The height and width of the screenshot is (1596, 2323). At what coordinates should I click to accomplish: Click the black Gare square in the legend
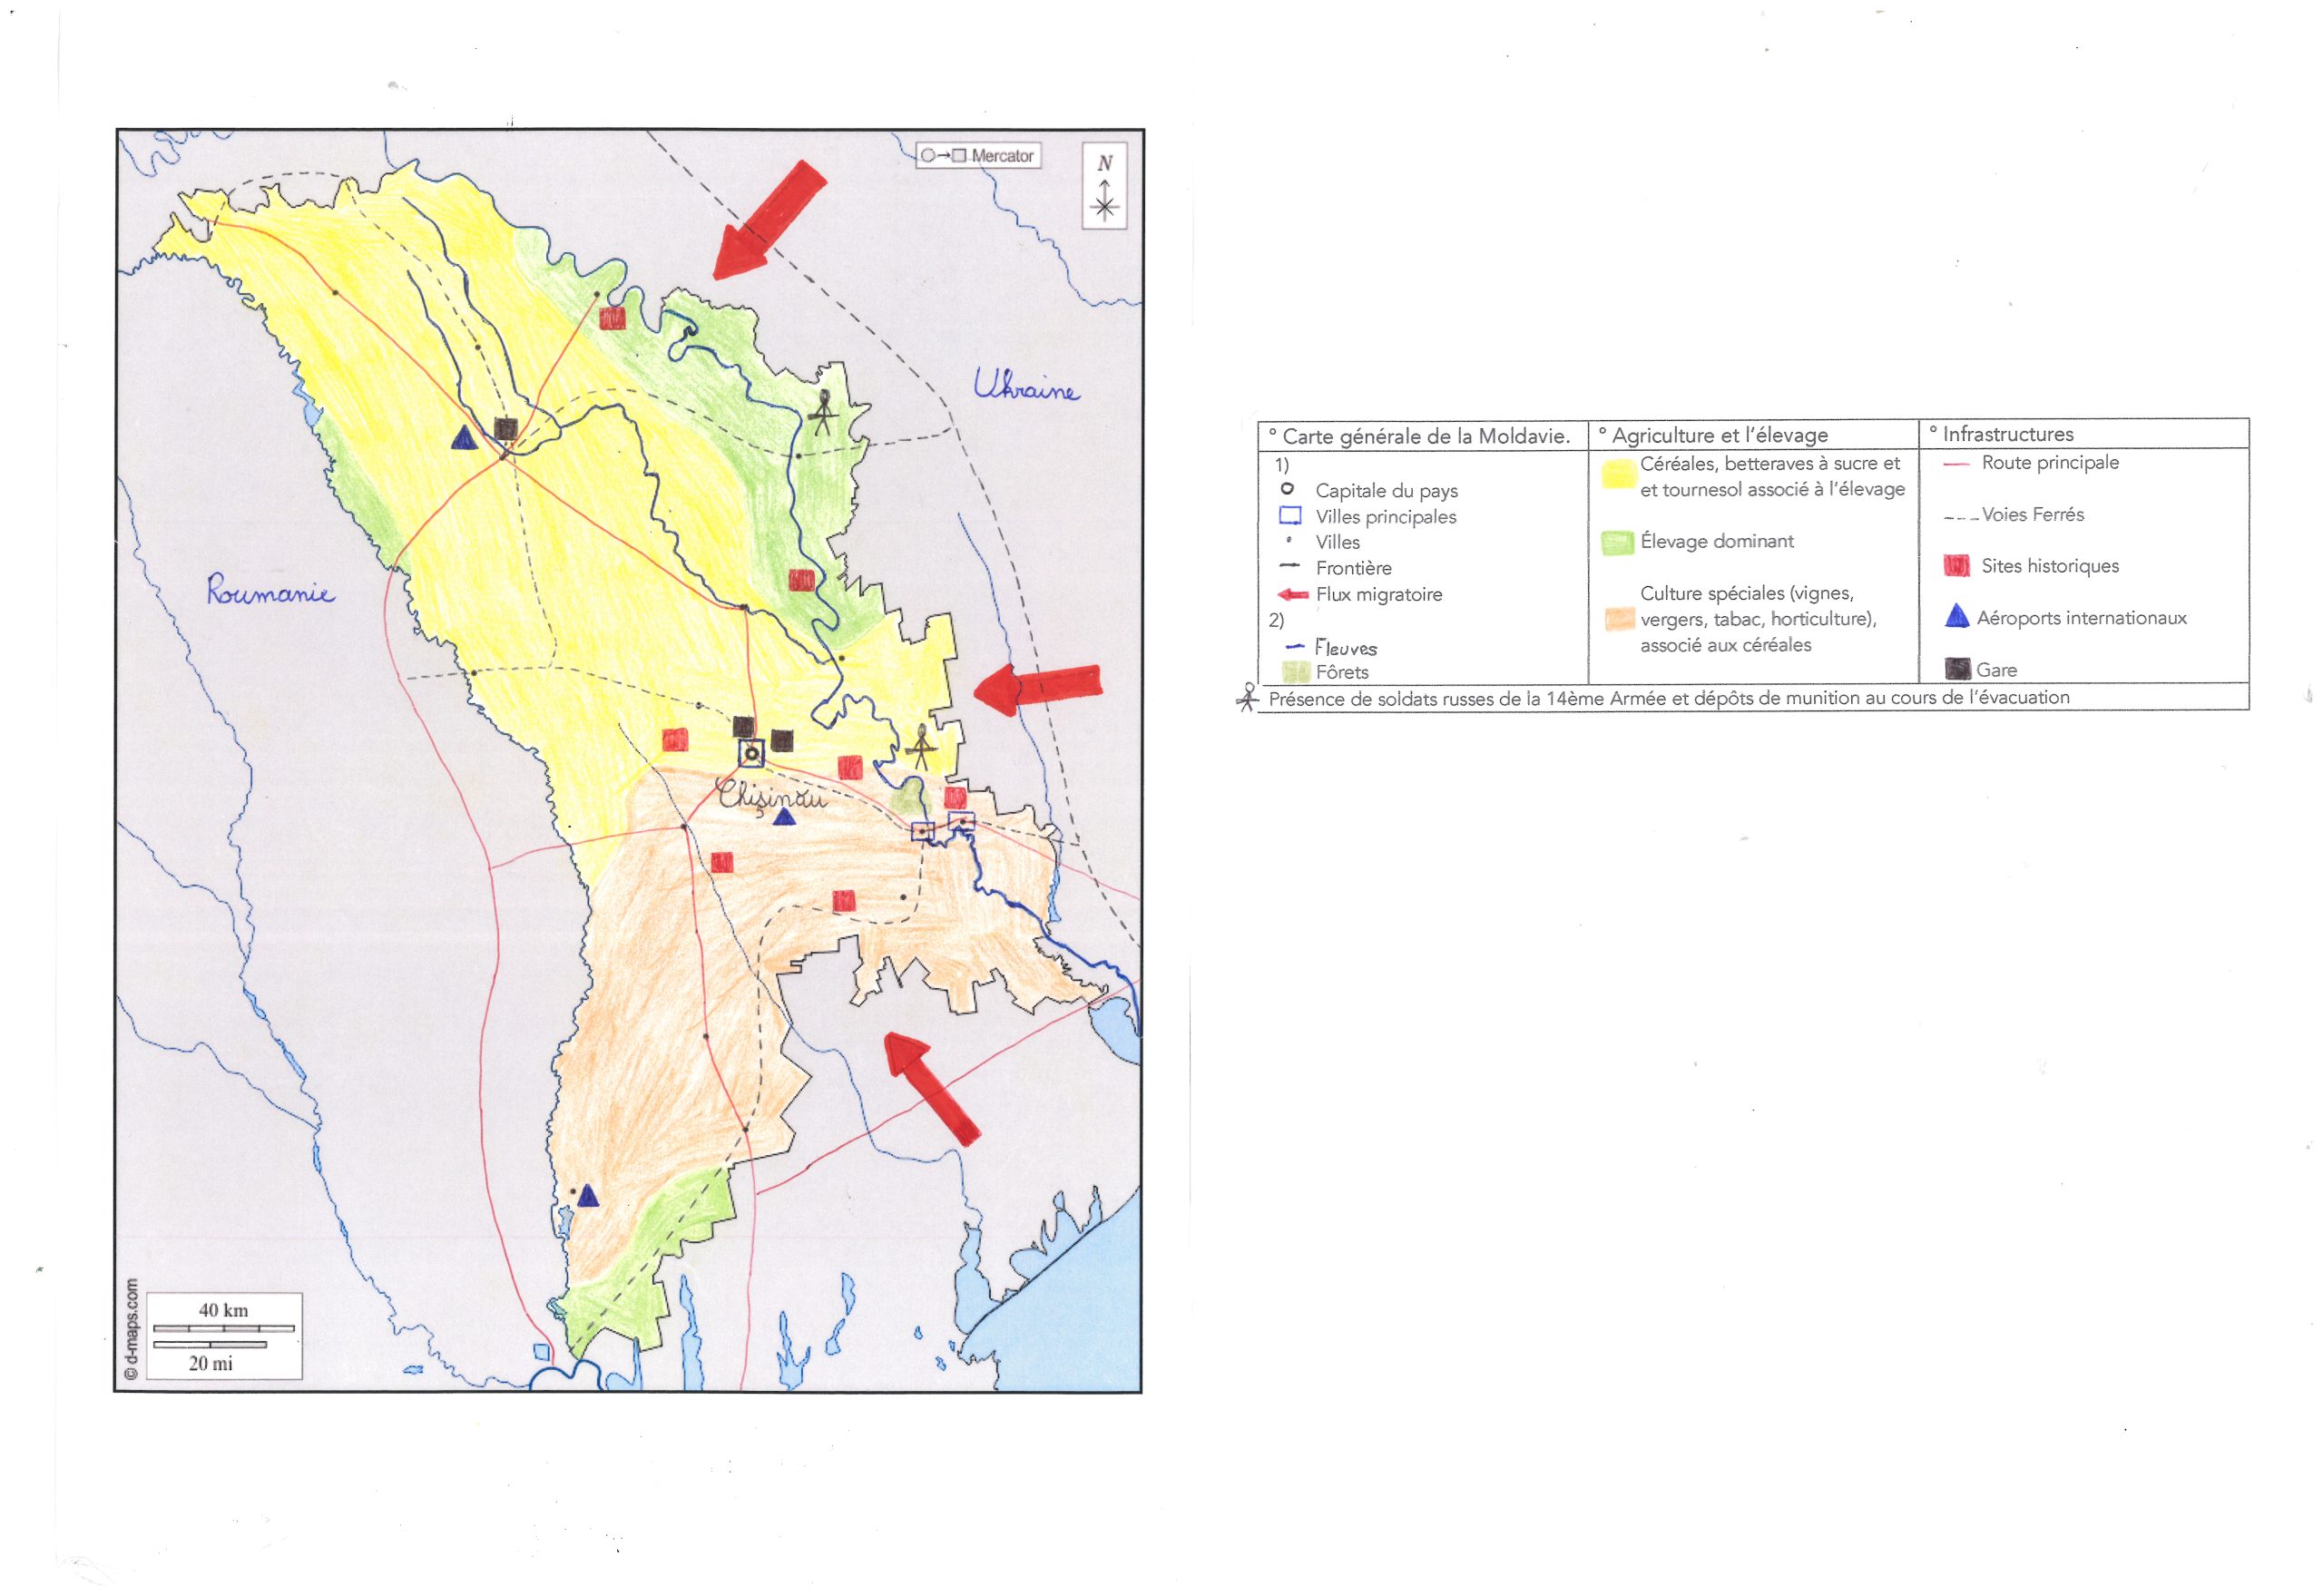pos(1957,669)
